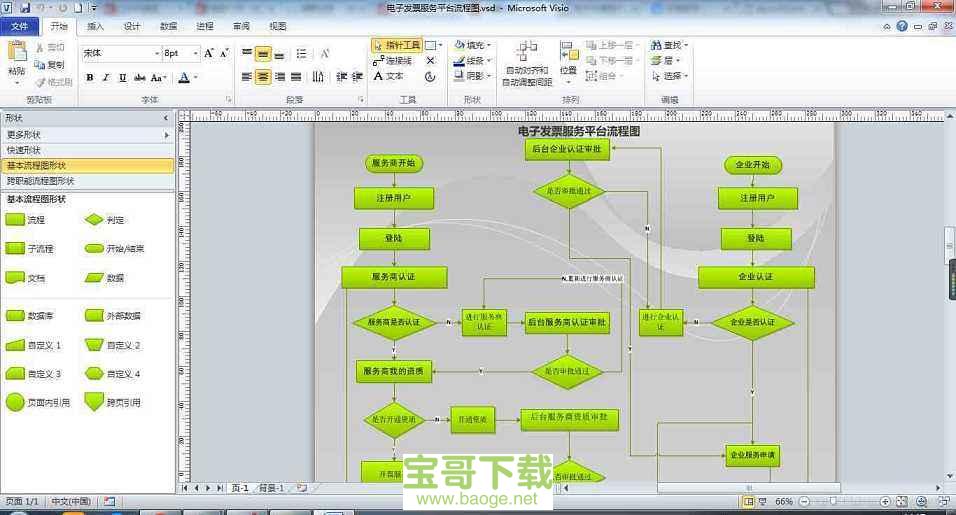Select Align Bottom in paragraph group
The image size is (956, 515).
point(279,54)
